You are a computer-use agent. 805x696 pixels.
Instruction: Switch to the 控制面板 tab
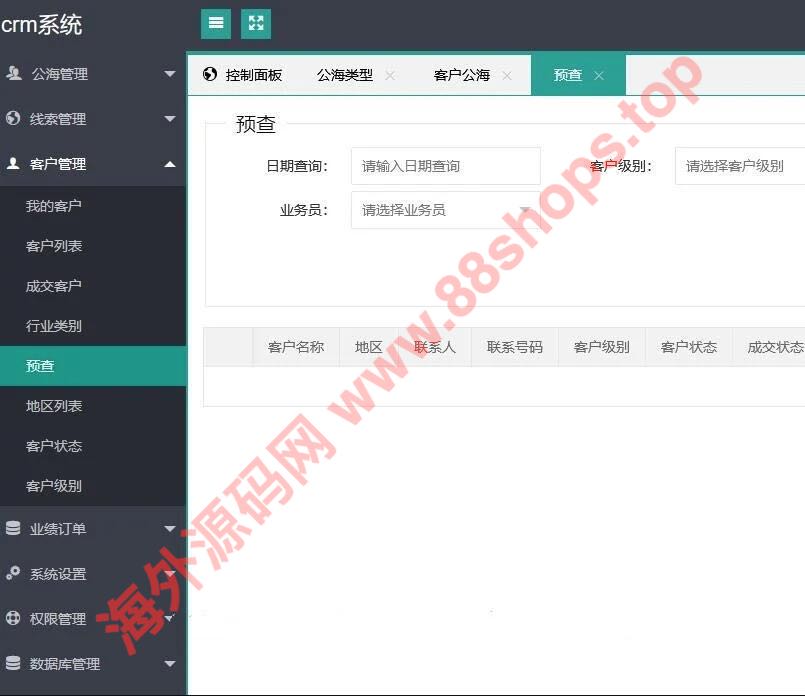click(x=253, y=75)
